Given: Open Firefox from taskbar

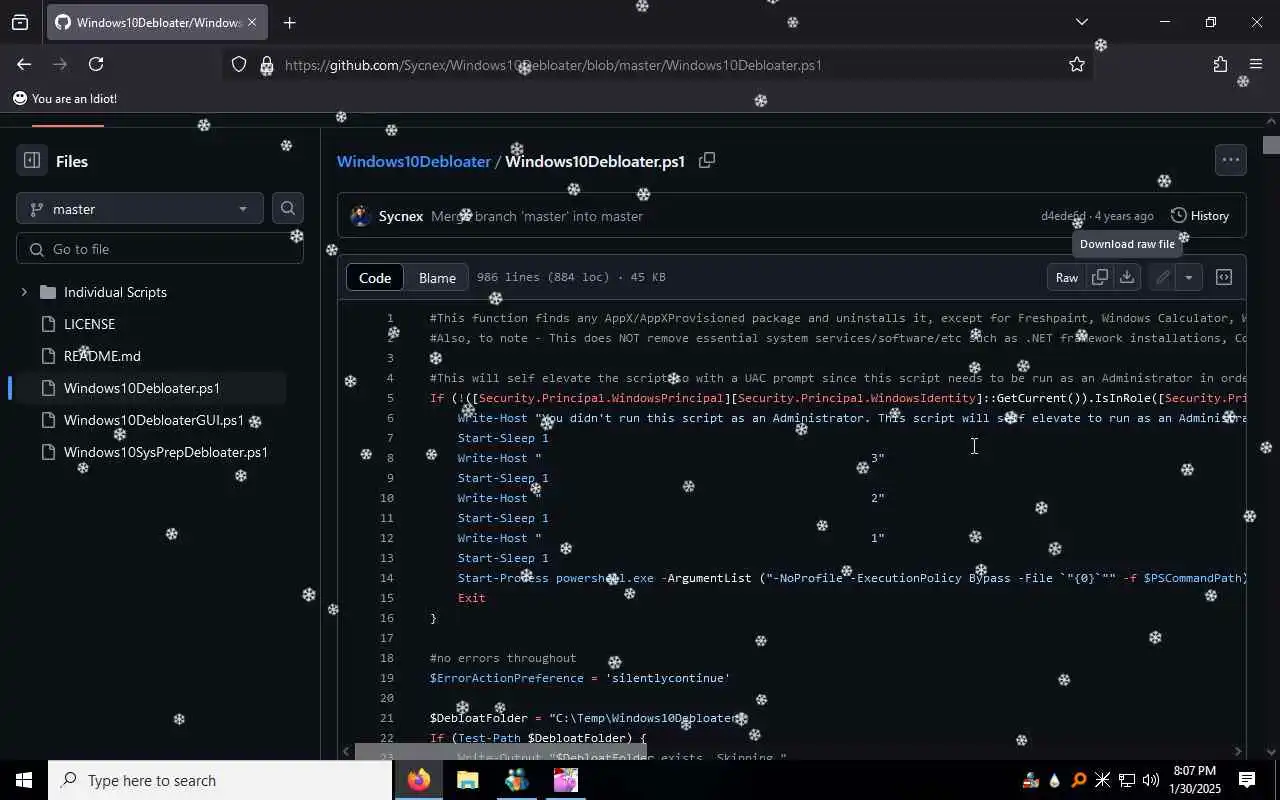Looking at the screenshot, I should pos(419,780).
